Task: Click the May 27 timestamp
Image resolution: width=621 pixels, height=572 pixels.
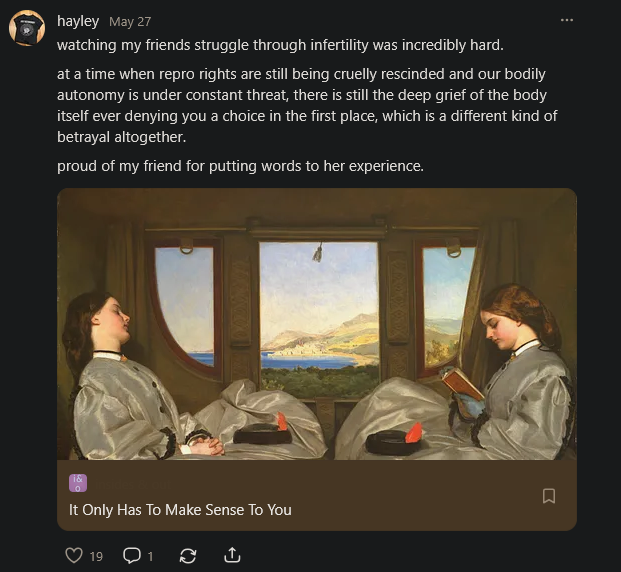Action: (x=128, y=21)
